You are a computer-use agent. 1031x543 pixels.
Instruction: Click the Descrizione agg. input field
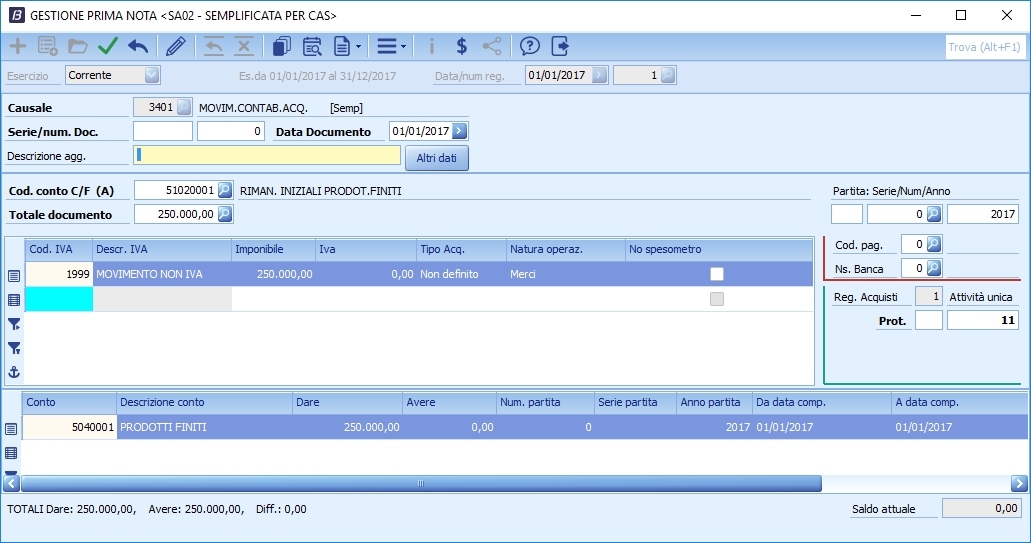pyautogui.click(x=267, y=155)
